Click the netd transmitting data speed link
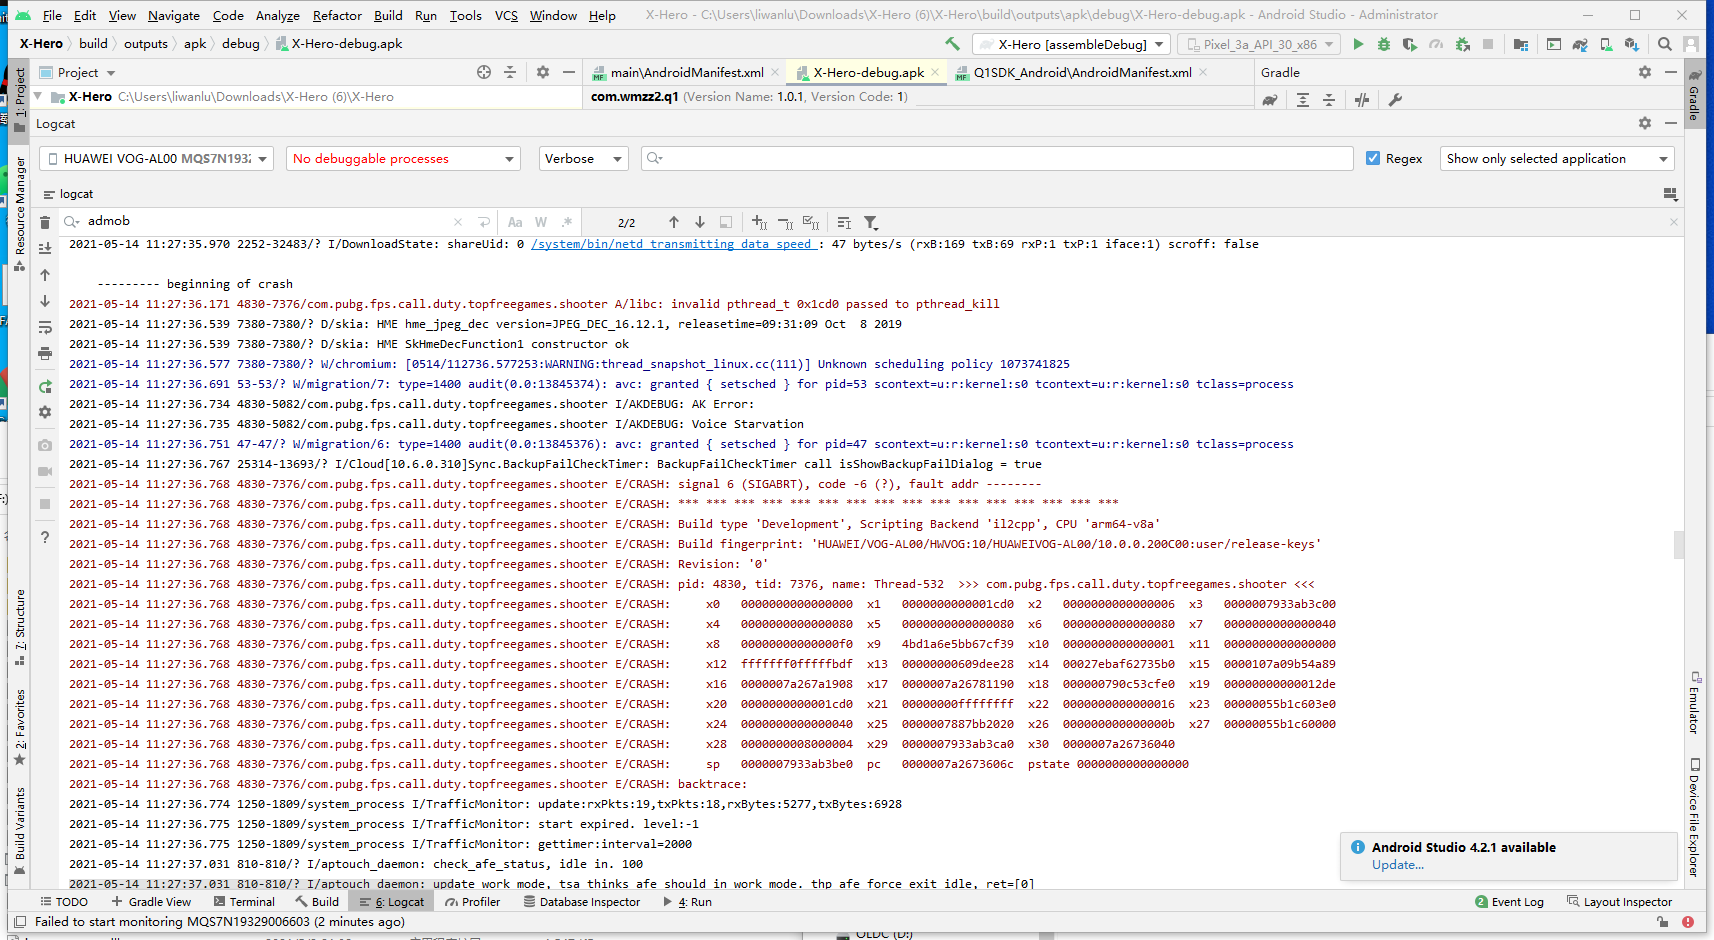This screenshot has height=940, width=1714. pyautogui.click(x=674, y=244)
